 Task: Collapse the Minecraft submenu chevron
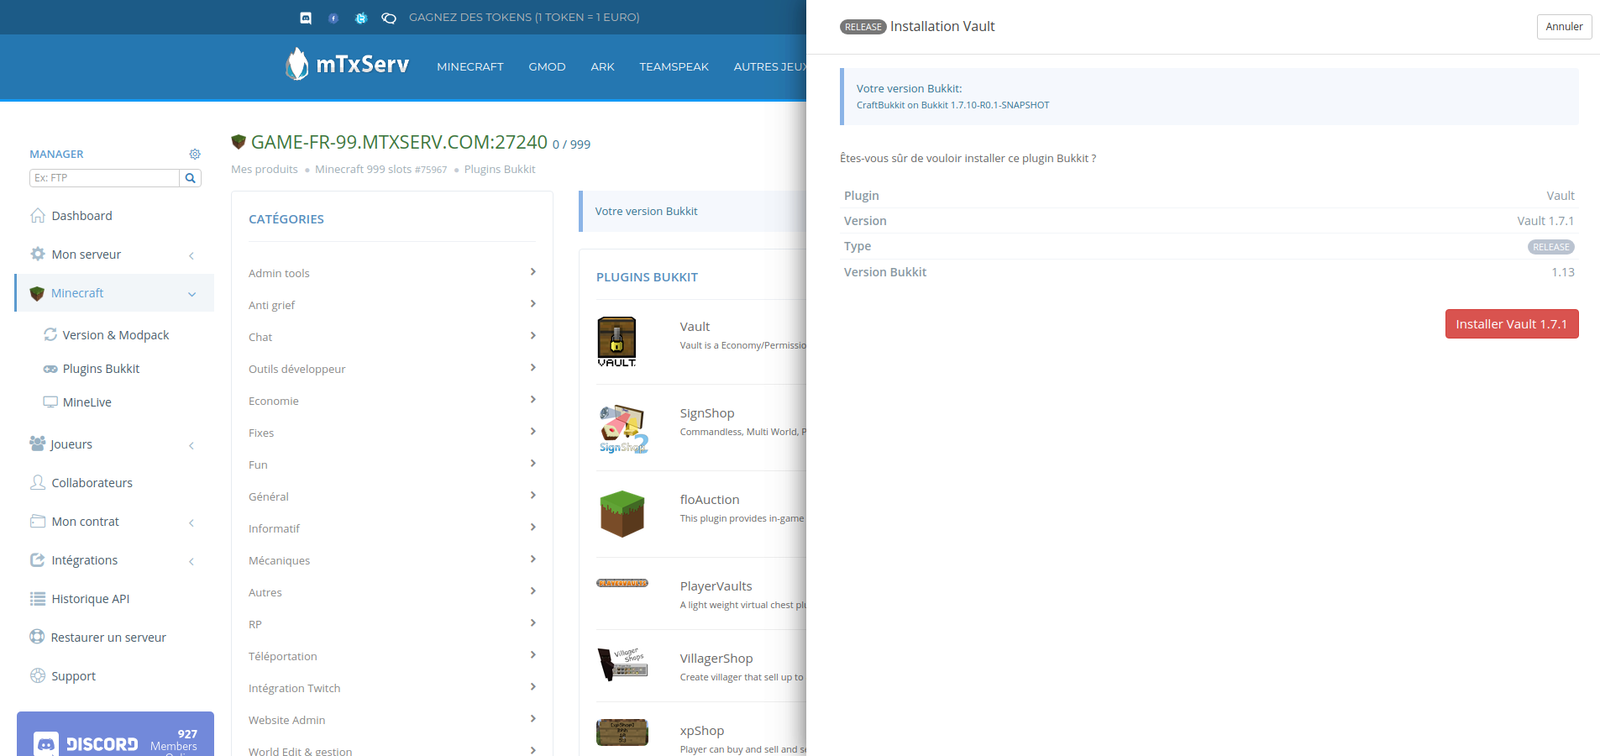(192, 294)
